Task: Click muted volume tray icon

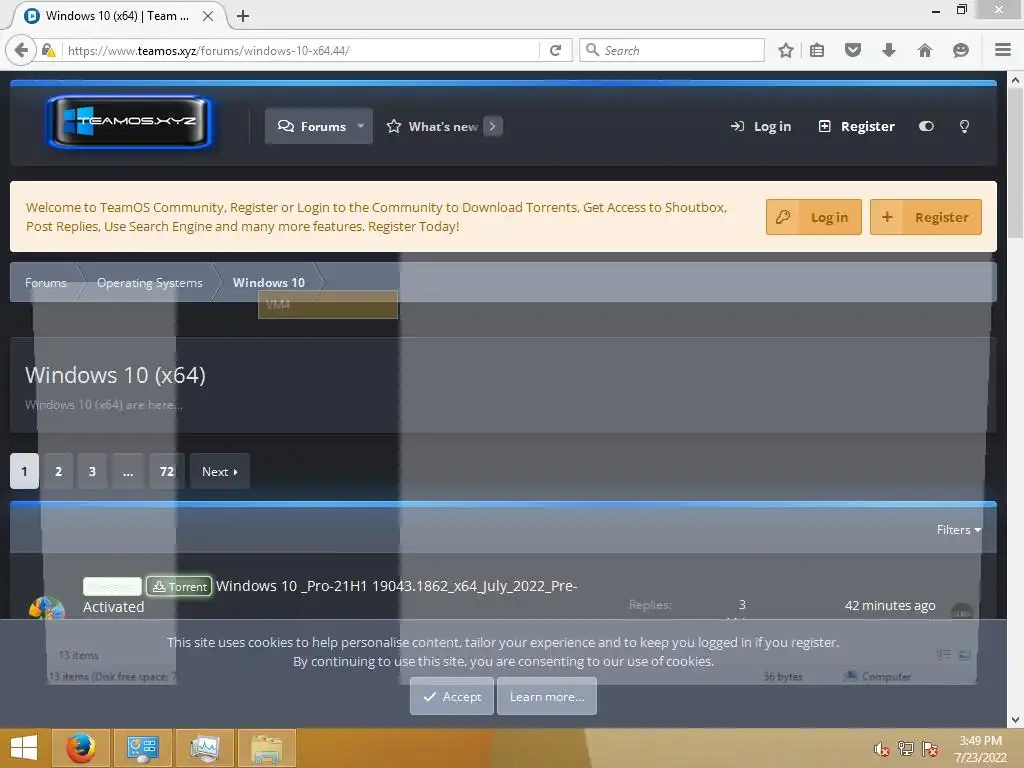Action: [882, 748]
